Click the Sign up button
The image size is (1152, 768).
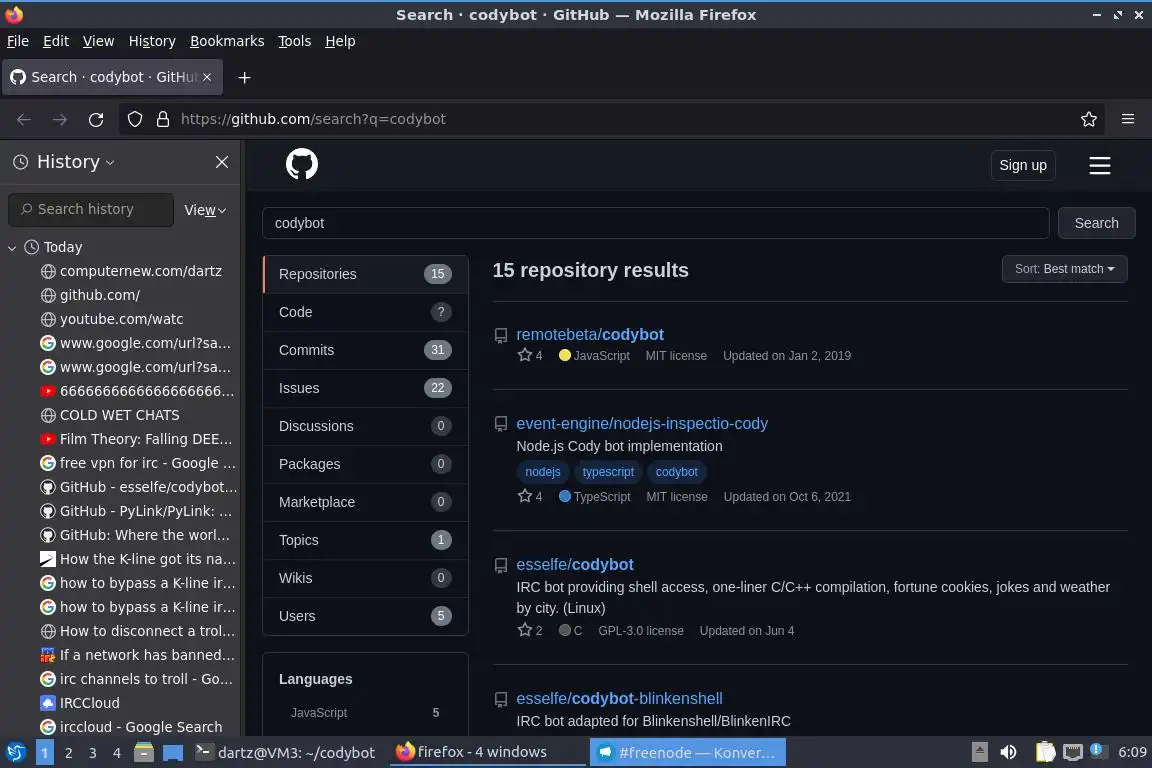[1022, 165]
